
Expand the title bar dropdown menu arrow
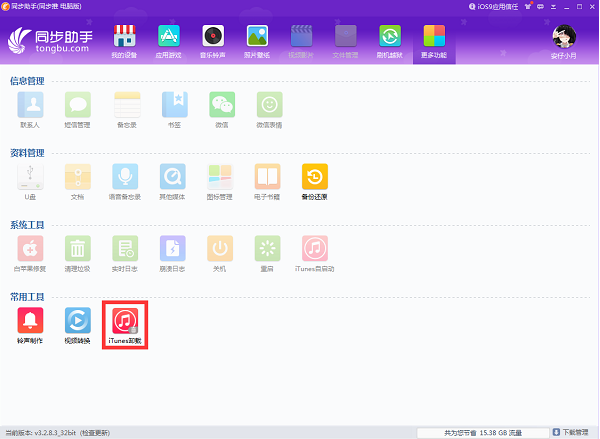pyautogui.click(x=553, y=7)
